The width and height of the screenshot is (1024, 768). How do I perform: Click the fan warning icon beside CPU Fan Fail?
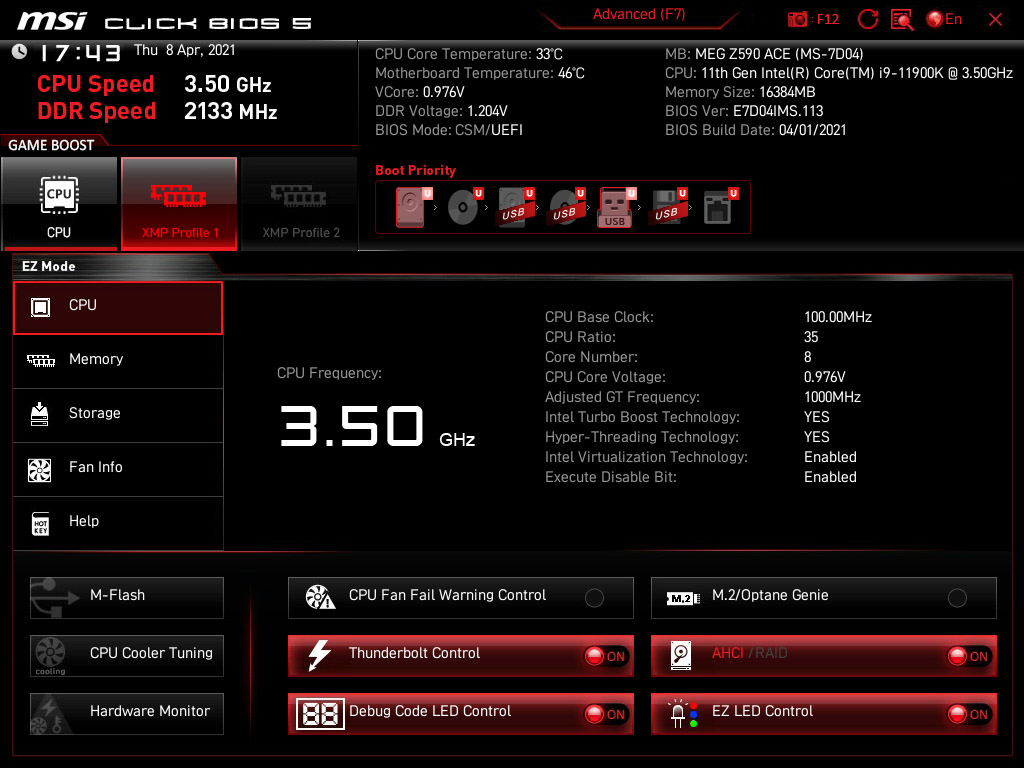click(320, 597)
